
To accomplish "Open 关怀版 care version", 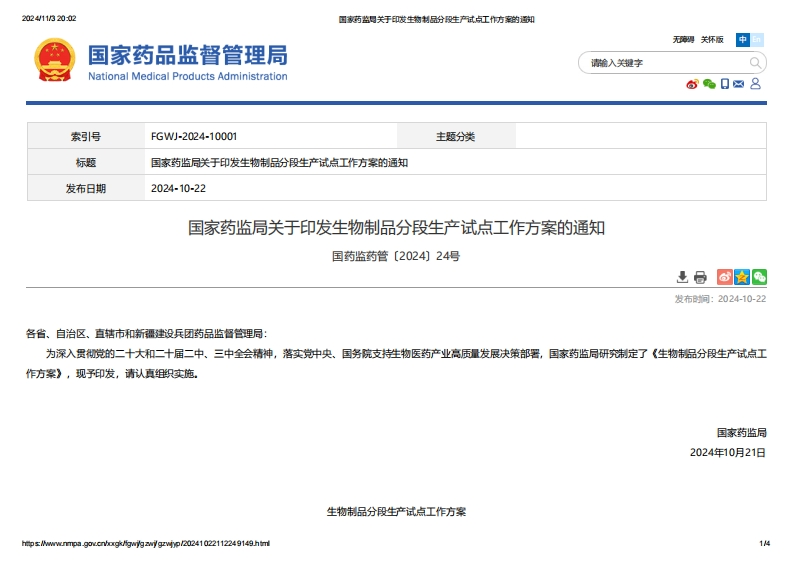I will coord(712,40).
